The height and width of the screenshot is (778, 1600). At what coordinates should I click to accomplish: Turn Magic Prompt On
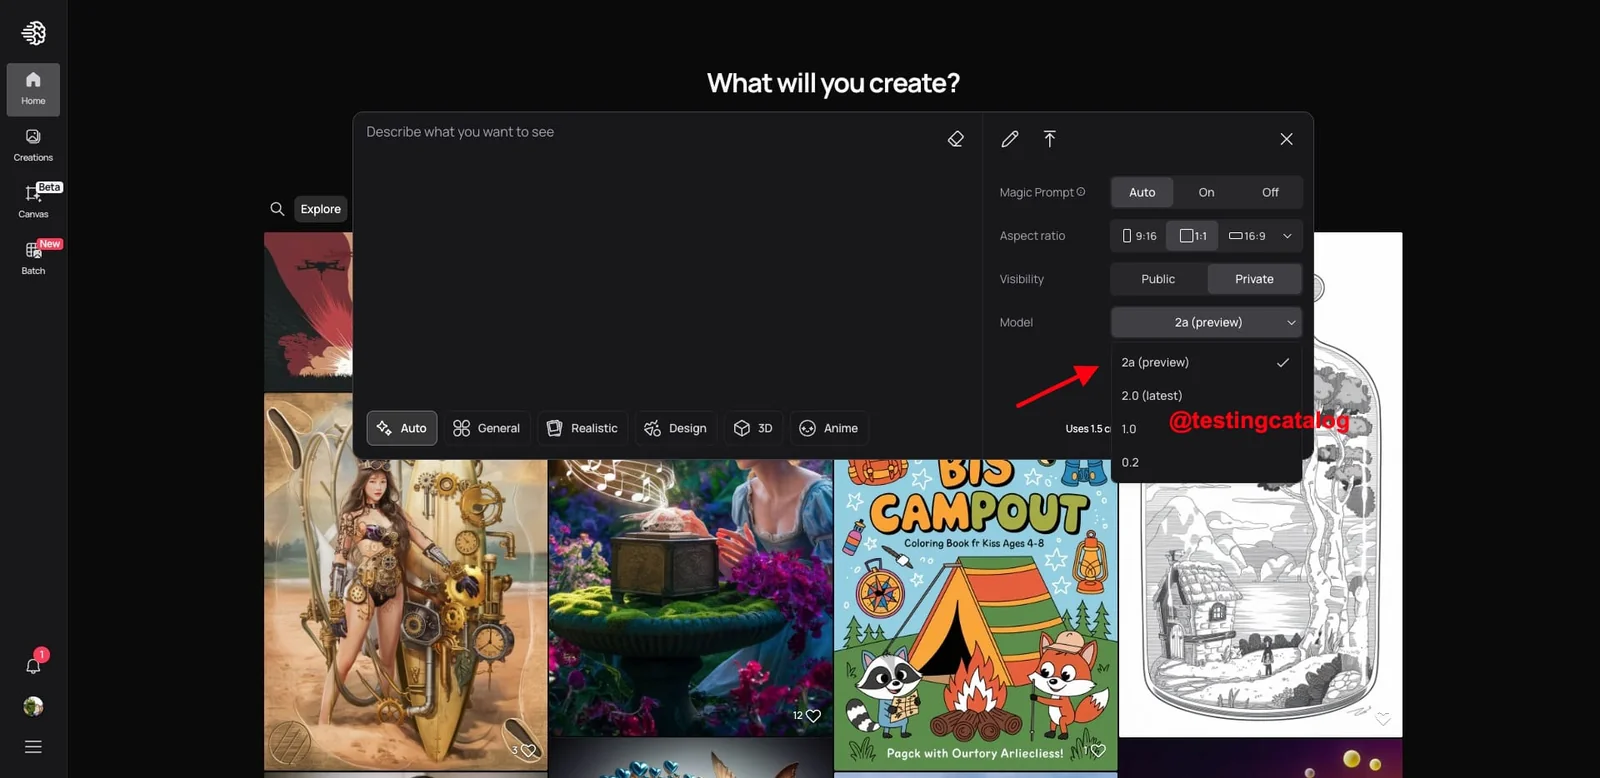[x=1206, y=192]
